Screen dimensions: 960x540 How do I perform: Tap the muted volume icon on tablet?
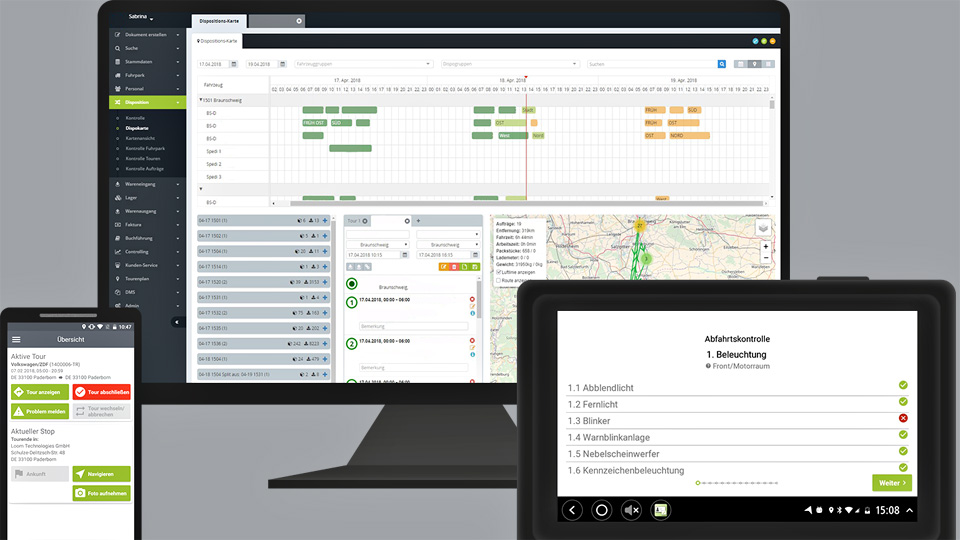pos(631,510)
